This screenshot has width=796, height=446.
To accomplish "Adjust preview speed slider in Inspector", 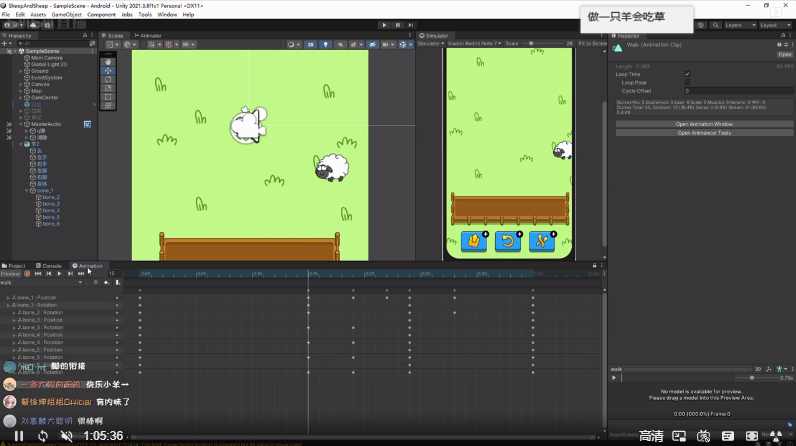I will [x=752, y=378].
